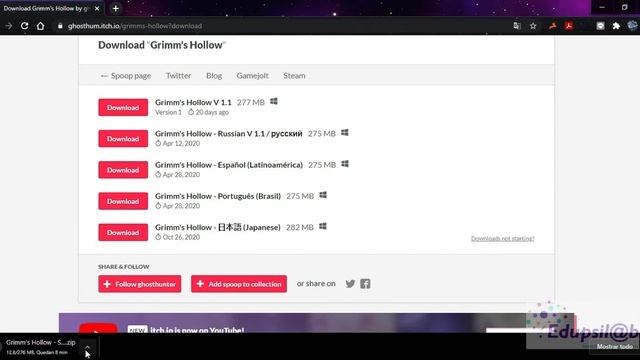Click the address bar URL
Viewport: 640px width, 360px height.
(135, 26)
